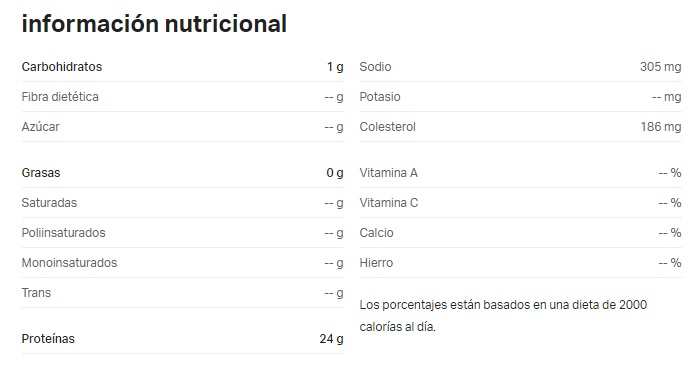Screen dimensions: 694x371
Task: Click the 305 mg sodium value
Action: tap(660, 67)
